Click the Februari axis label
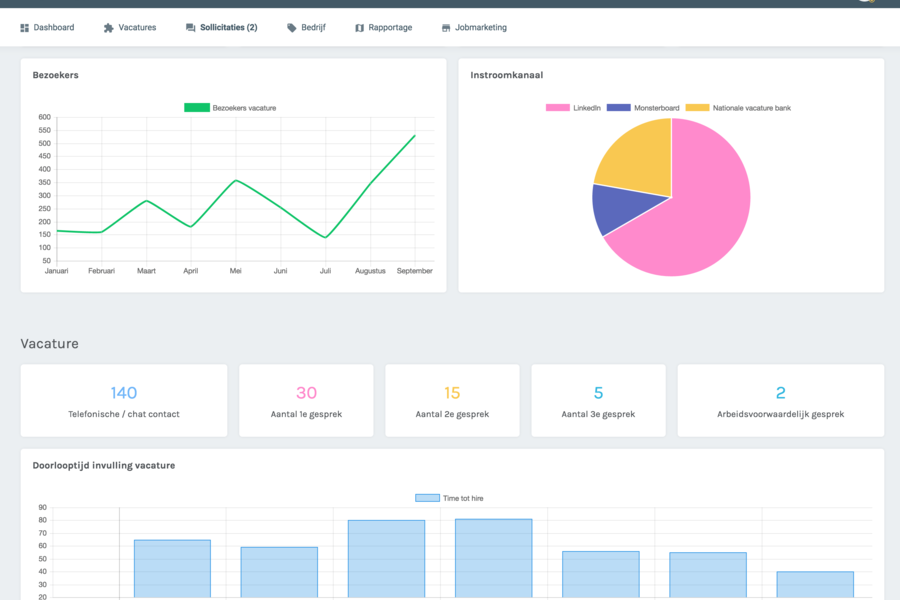This screenshot has height=600, width=900. (102, 271)
